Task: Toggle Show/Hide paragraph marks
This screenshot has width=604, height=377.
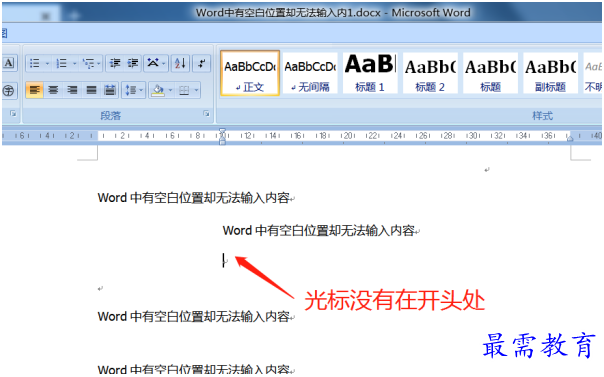Action: 201,63
